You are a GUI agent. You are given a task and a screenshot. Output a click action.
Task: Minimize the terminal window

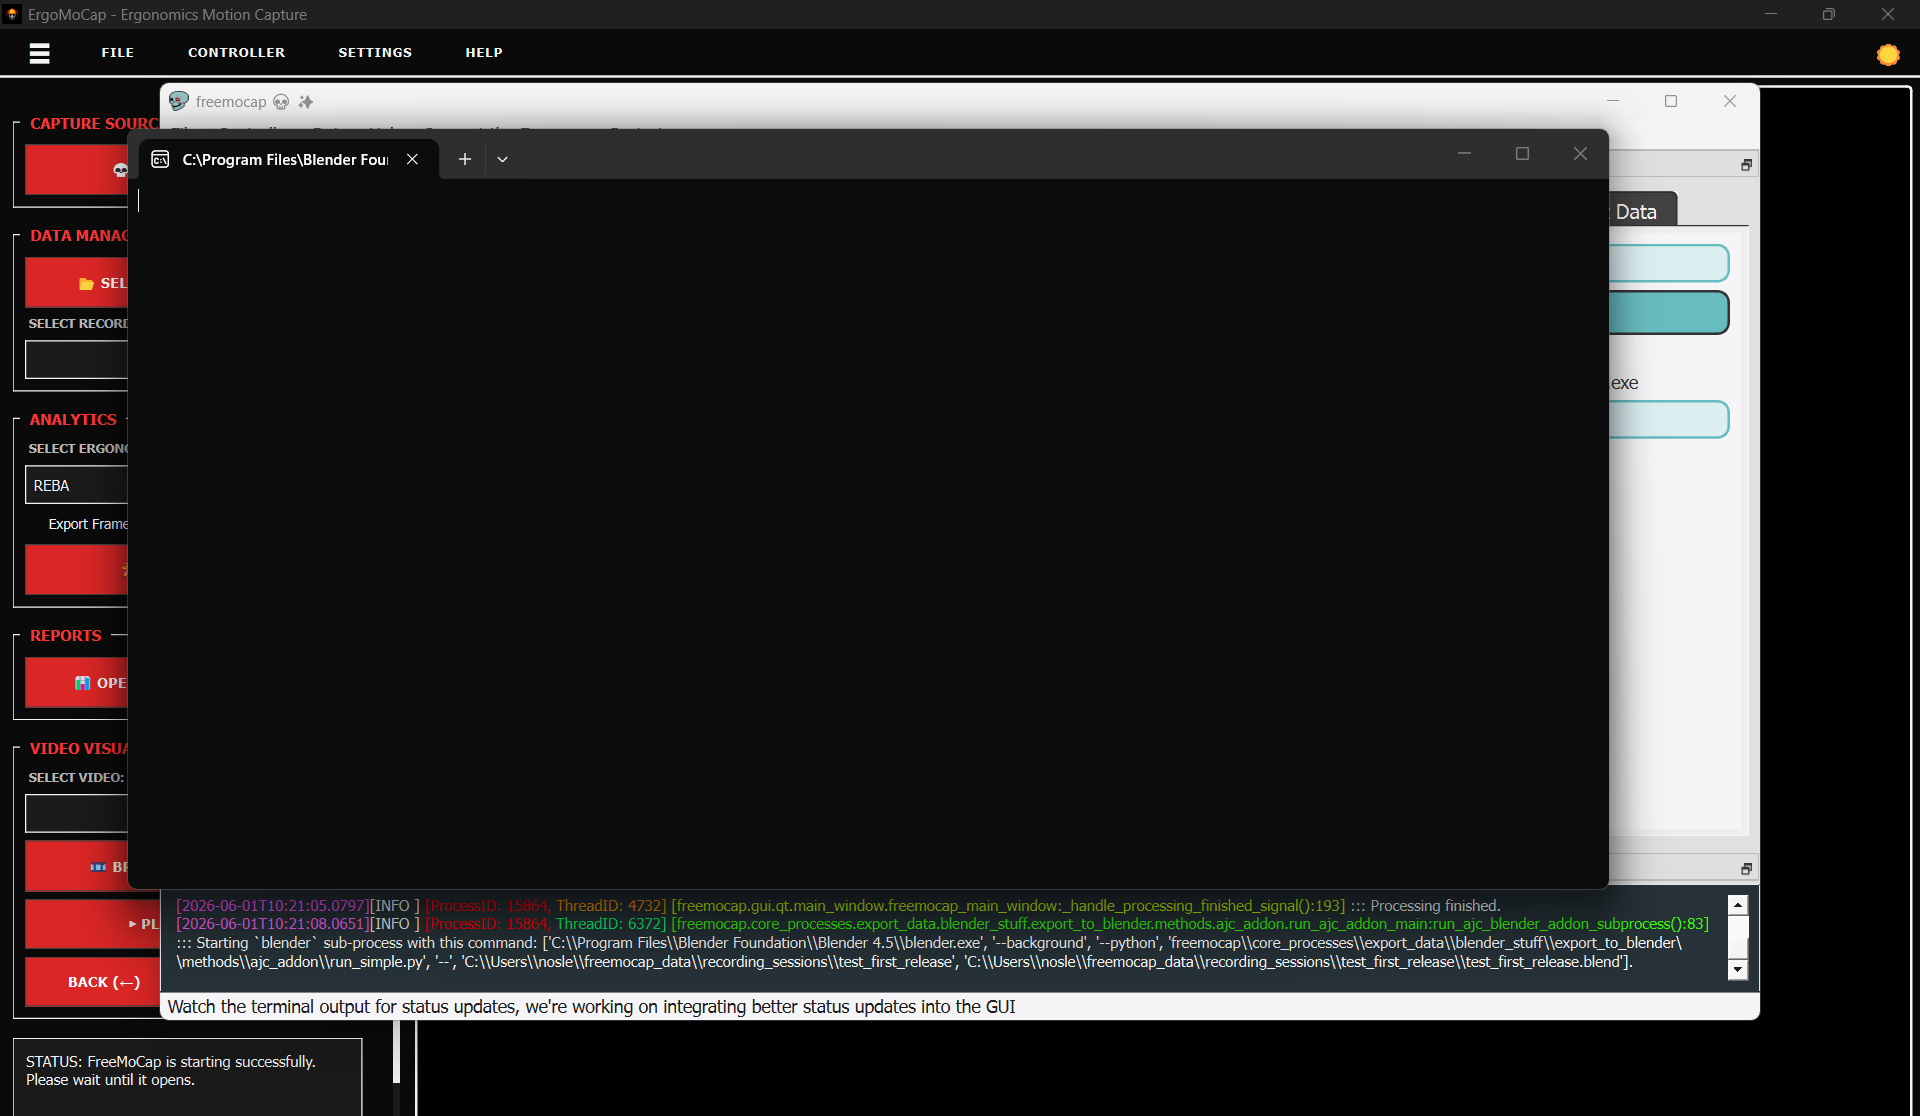pos(1464,153)
